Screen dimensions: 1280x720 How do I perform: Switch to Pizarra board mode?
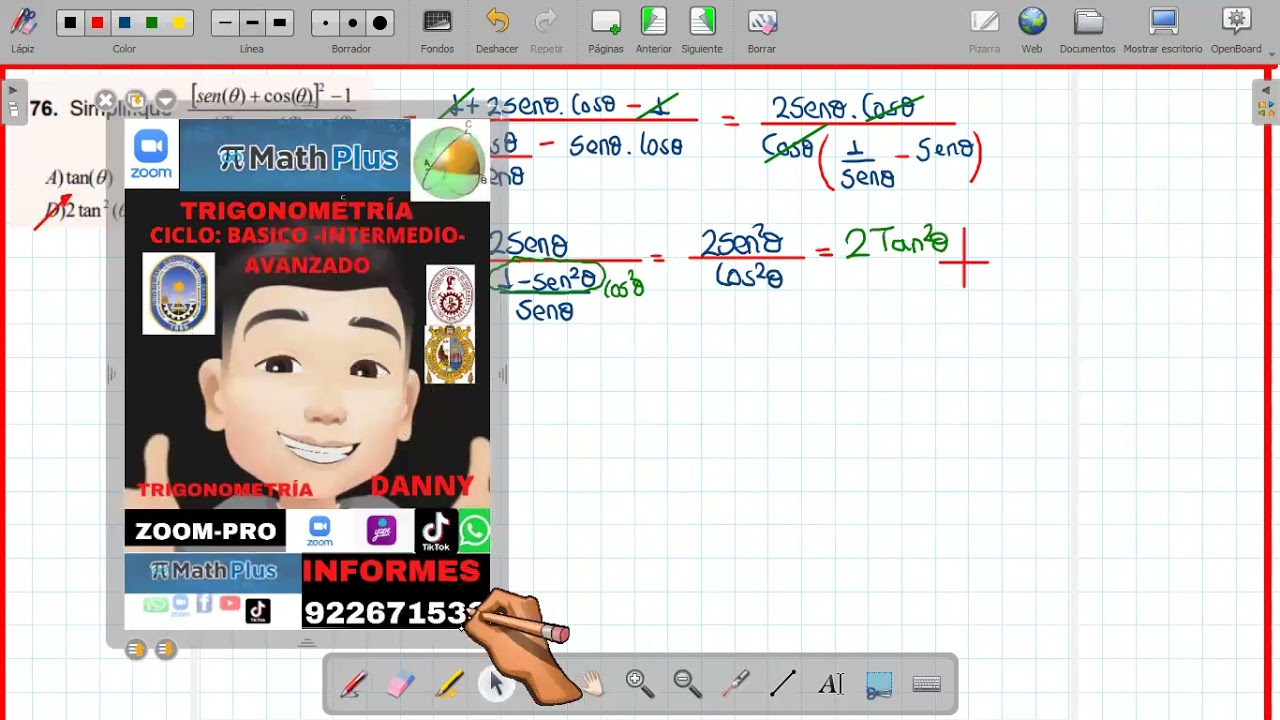pos(984,30)
